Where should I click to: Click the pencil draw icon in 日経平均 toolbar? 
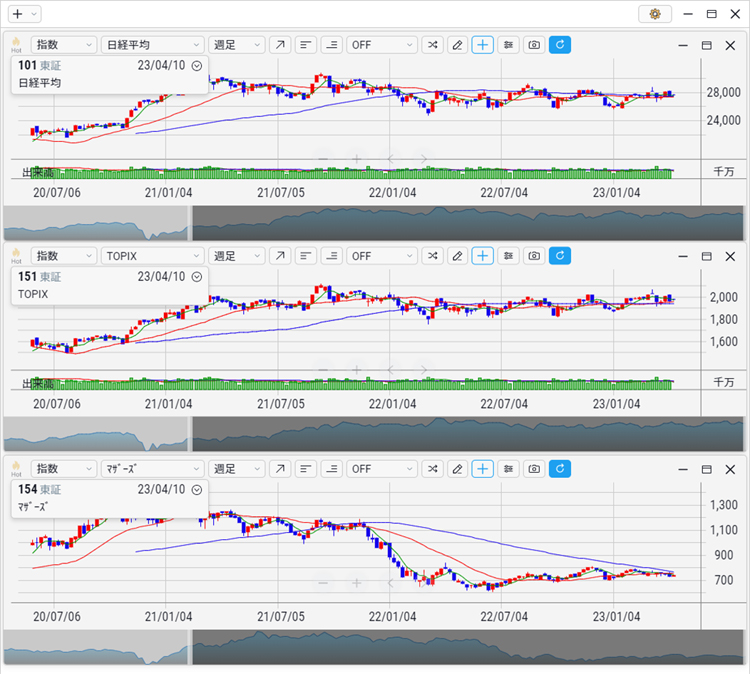[x=457, y=45]
